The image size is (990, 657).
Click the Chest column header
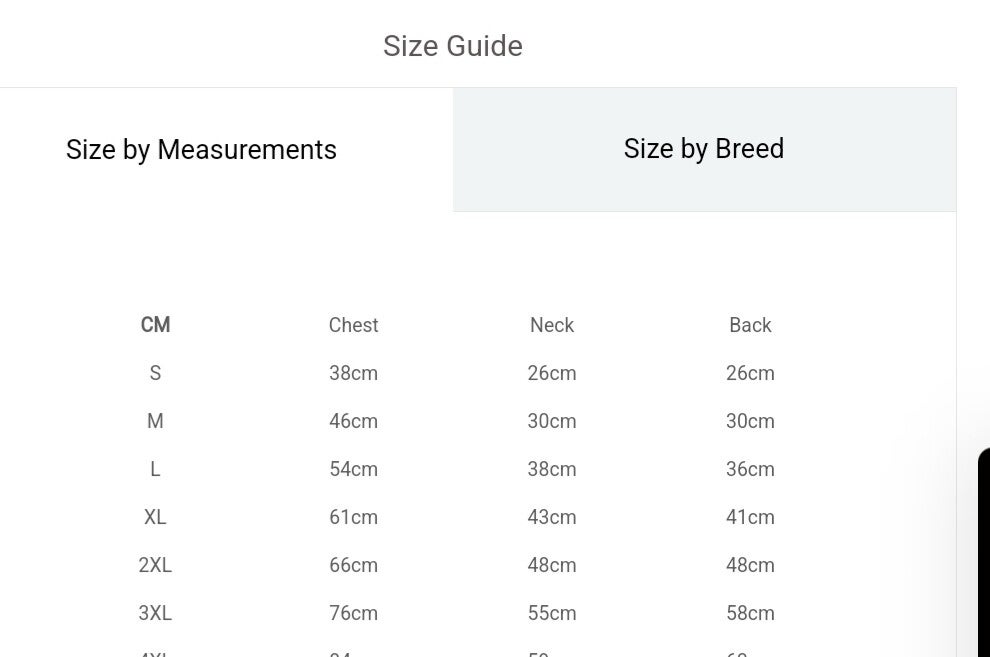(x=353, y=325)
